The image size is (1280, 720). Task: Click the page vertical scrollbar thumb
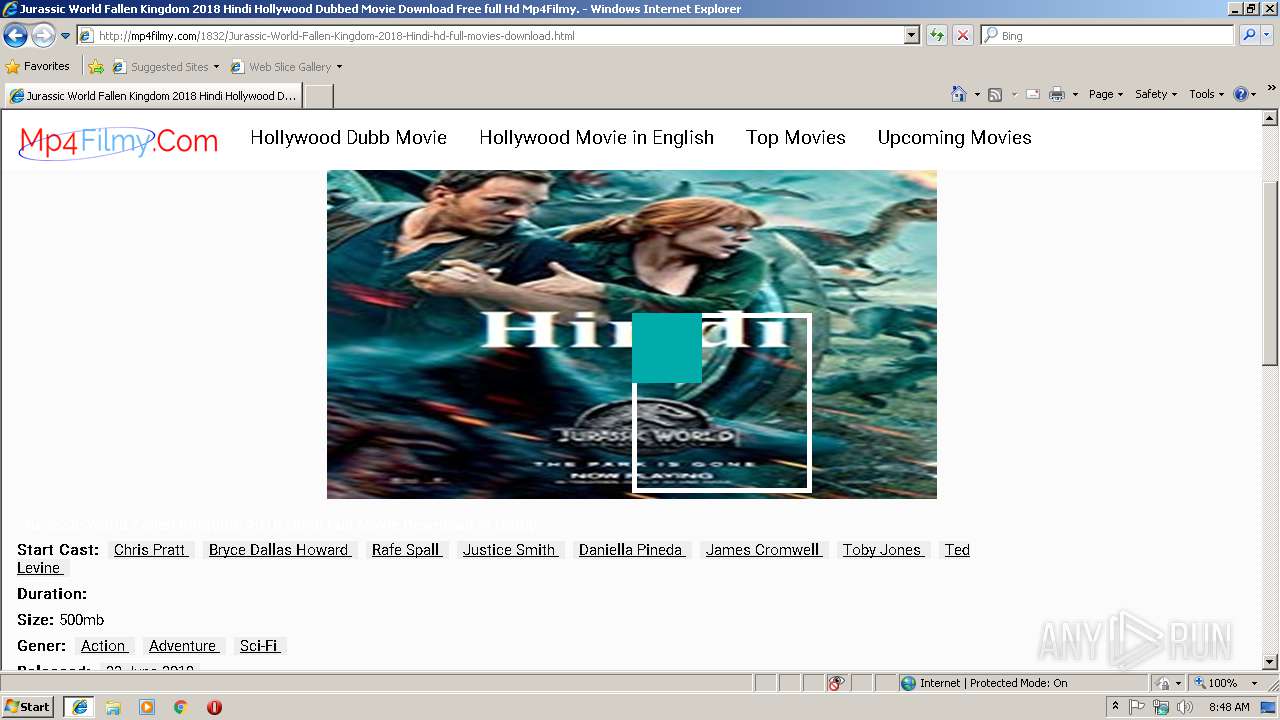[x=1270, y=272]
